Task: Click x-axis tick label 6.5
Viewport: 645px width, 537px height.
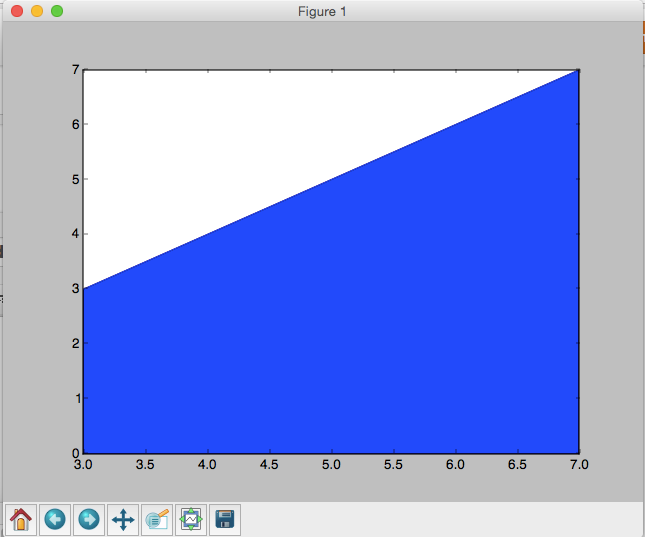Action: (x=517, y=465)
